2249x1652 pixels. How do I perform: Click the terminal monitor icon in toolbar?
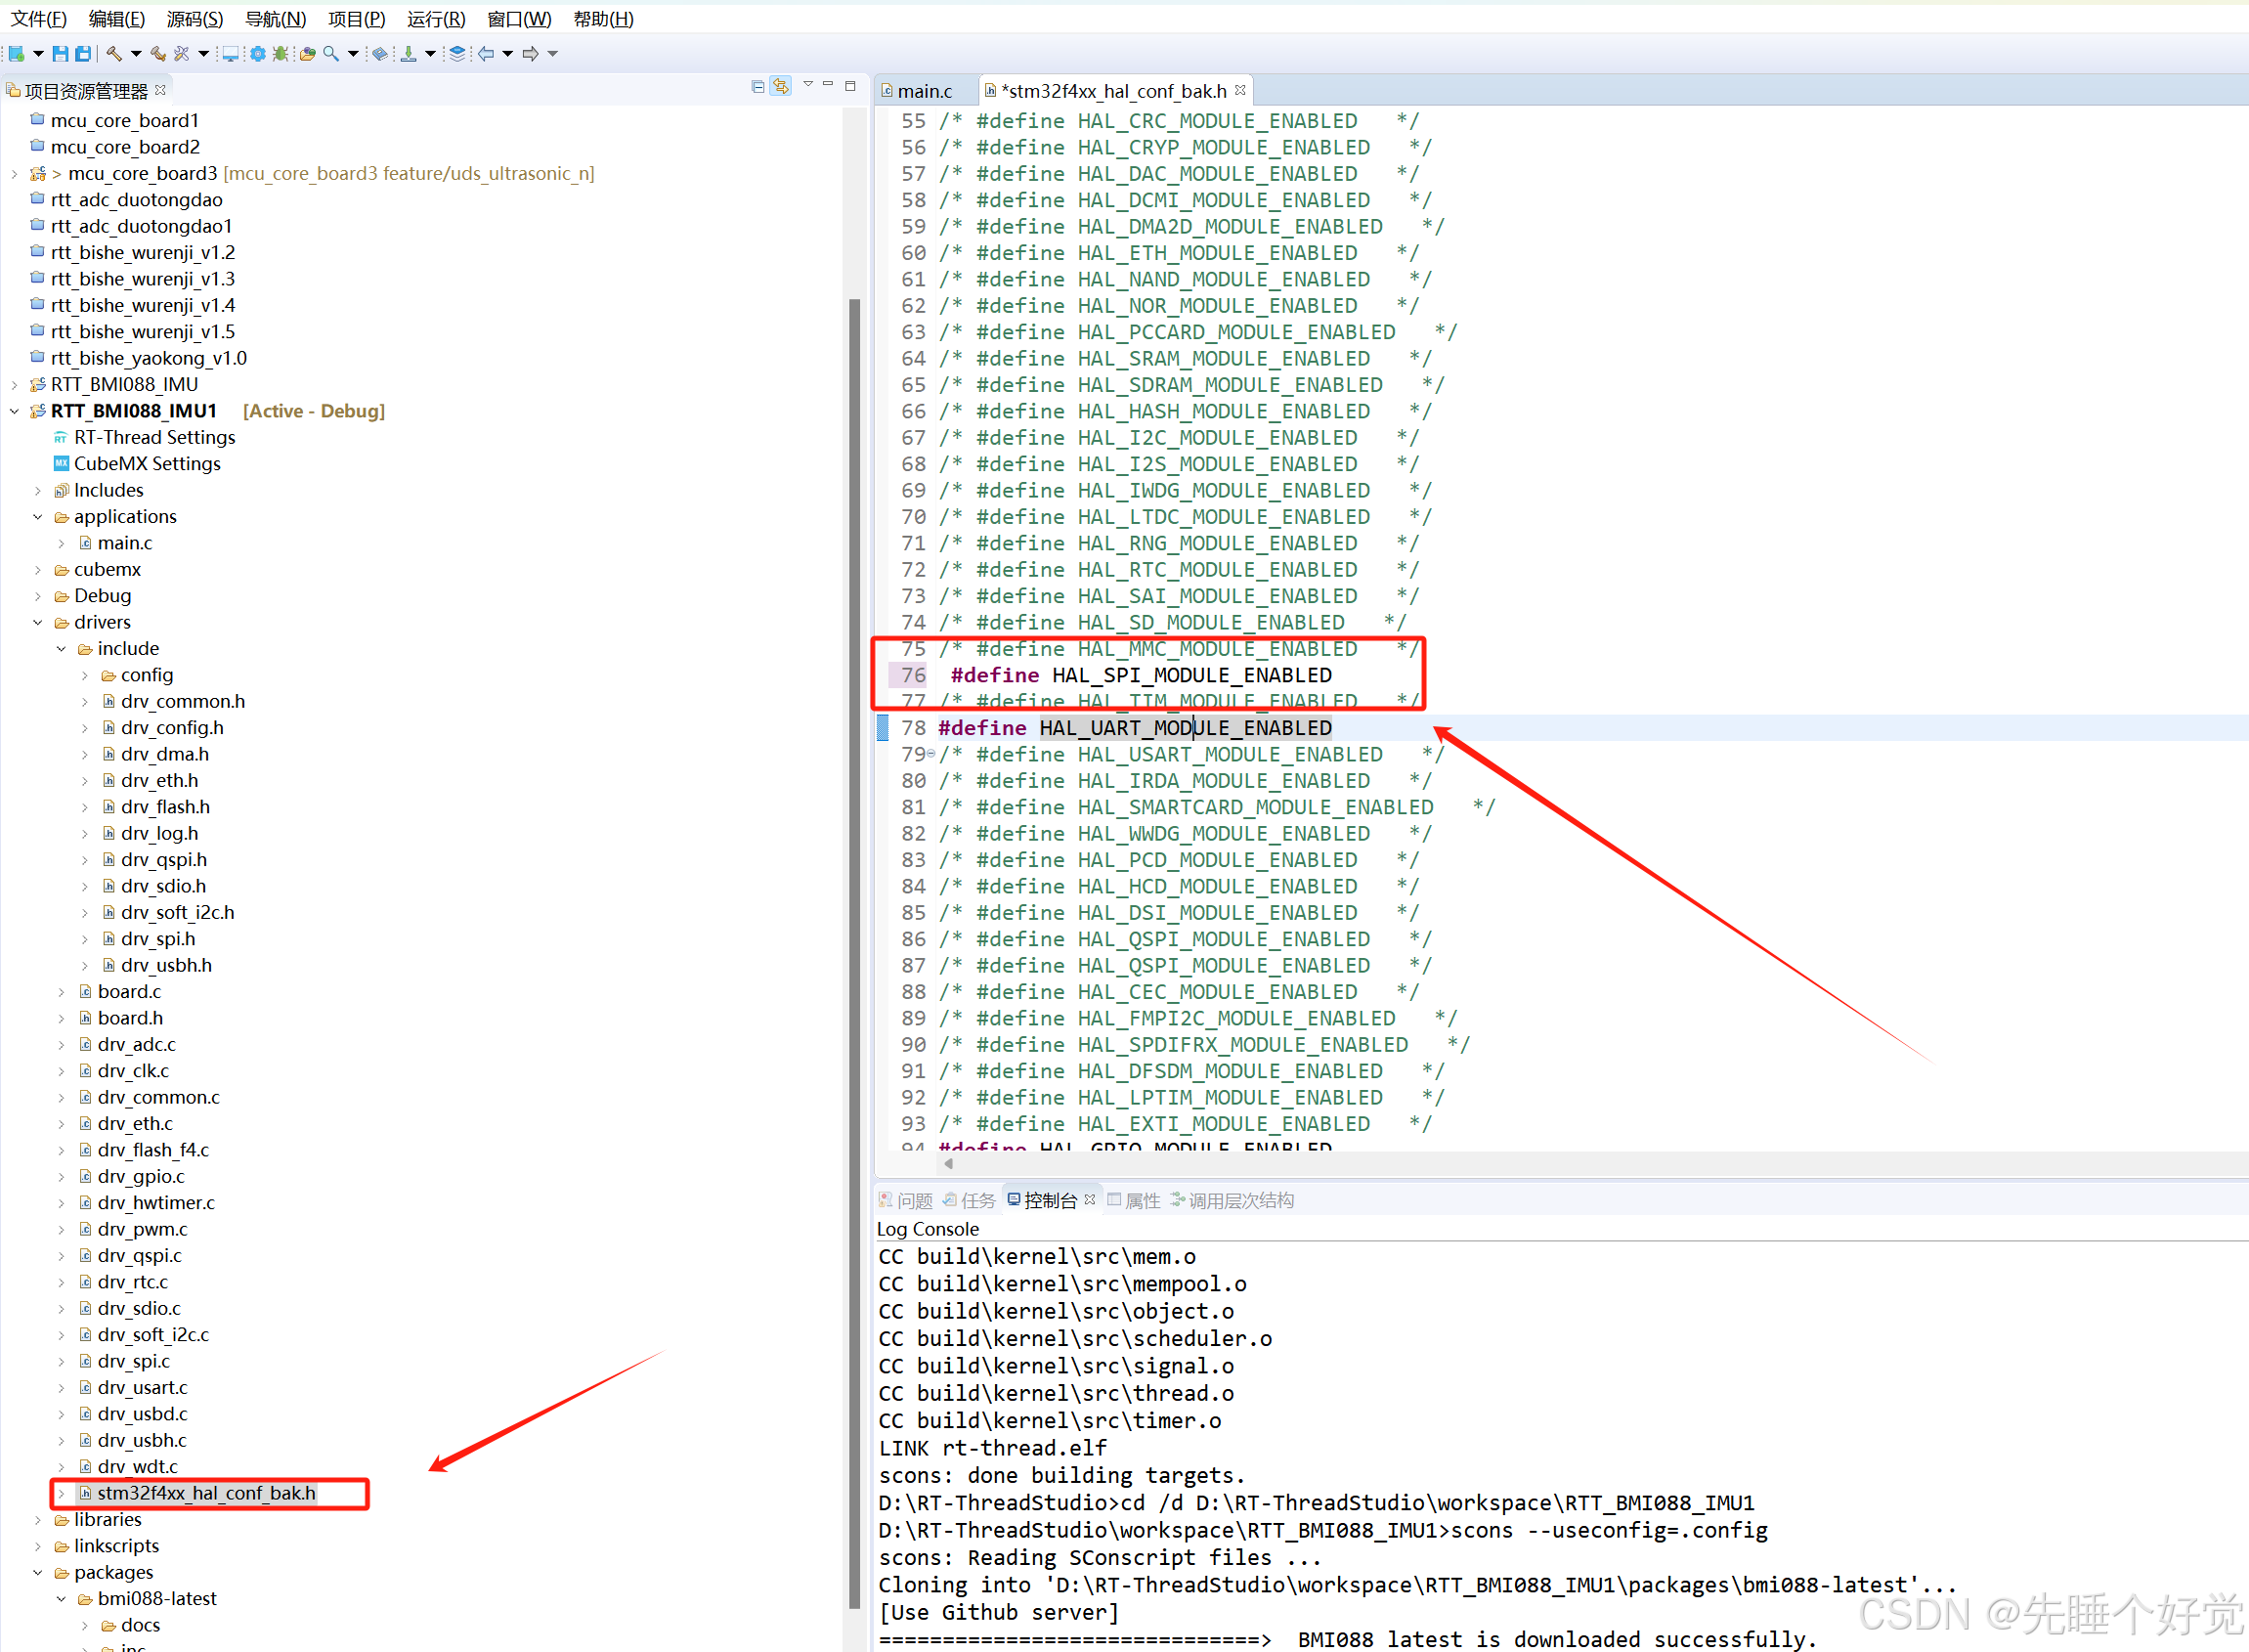click(x=230, y=54)
